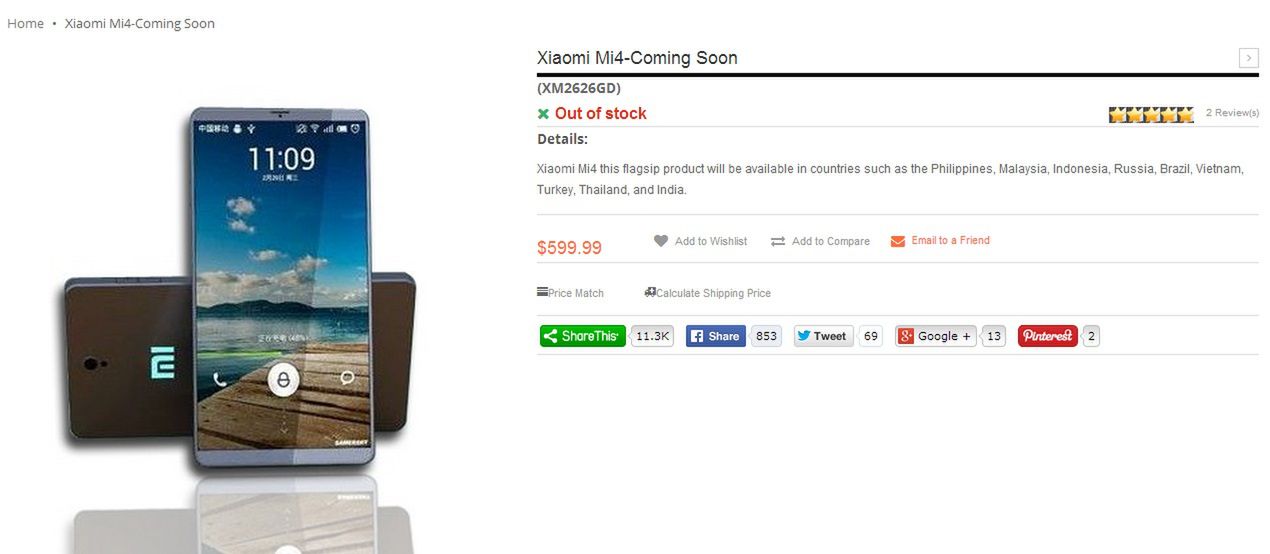This screenshot has width=1270, height=554.
Task: Click the Facebook share count 853
Action: pyautogui.click(x=766, y=336)
